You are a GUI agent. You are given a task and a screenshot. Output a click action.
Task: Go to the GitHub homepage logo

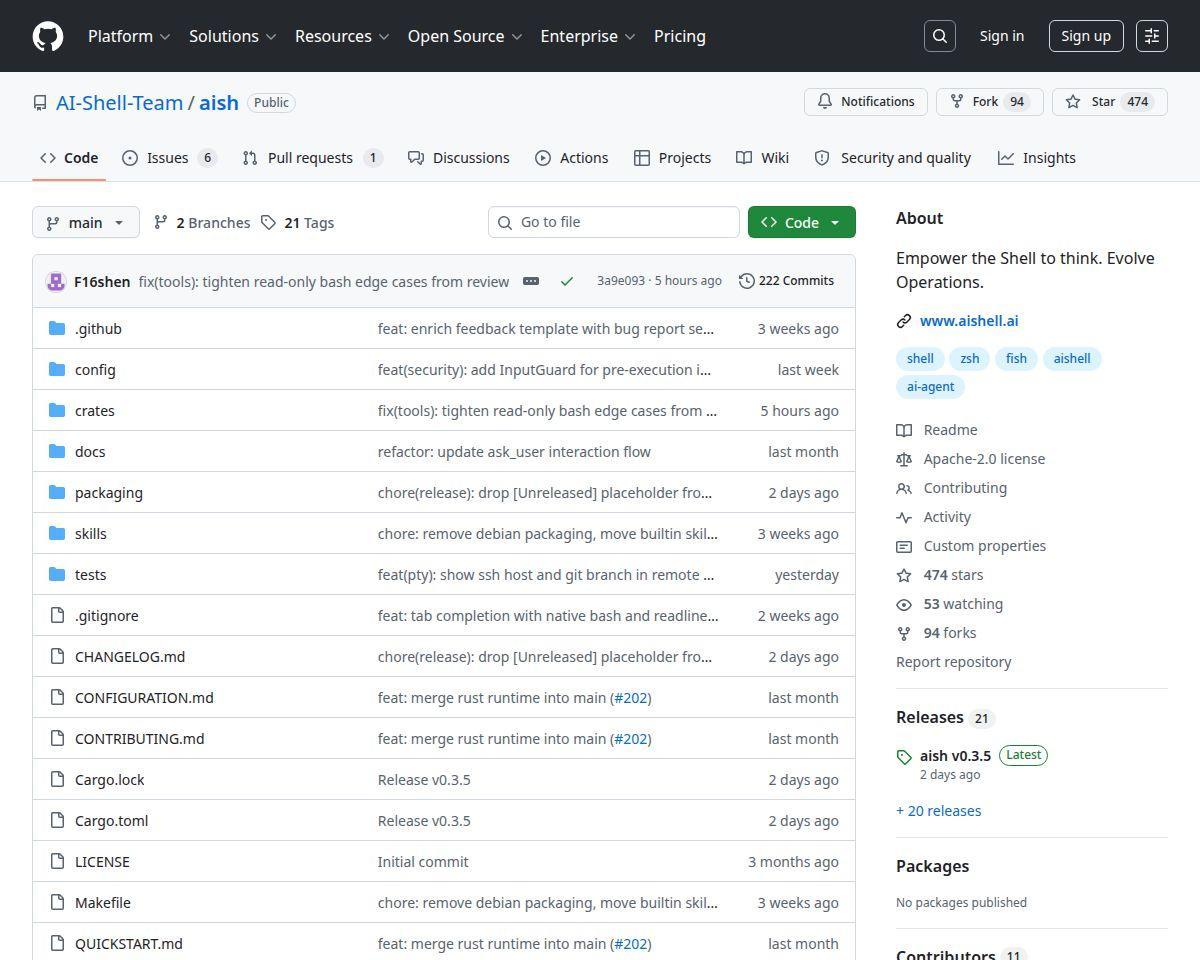[48, 36]
